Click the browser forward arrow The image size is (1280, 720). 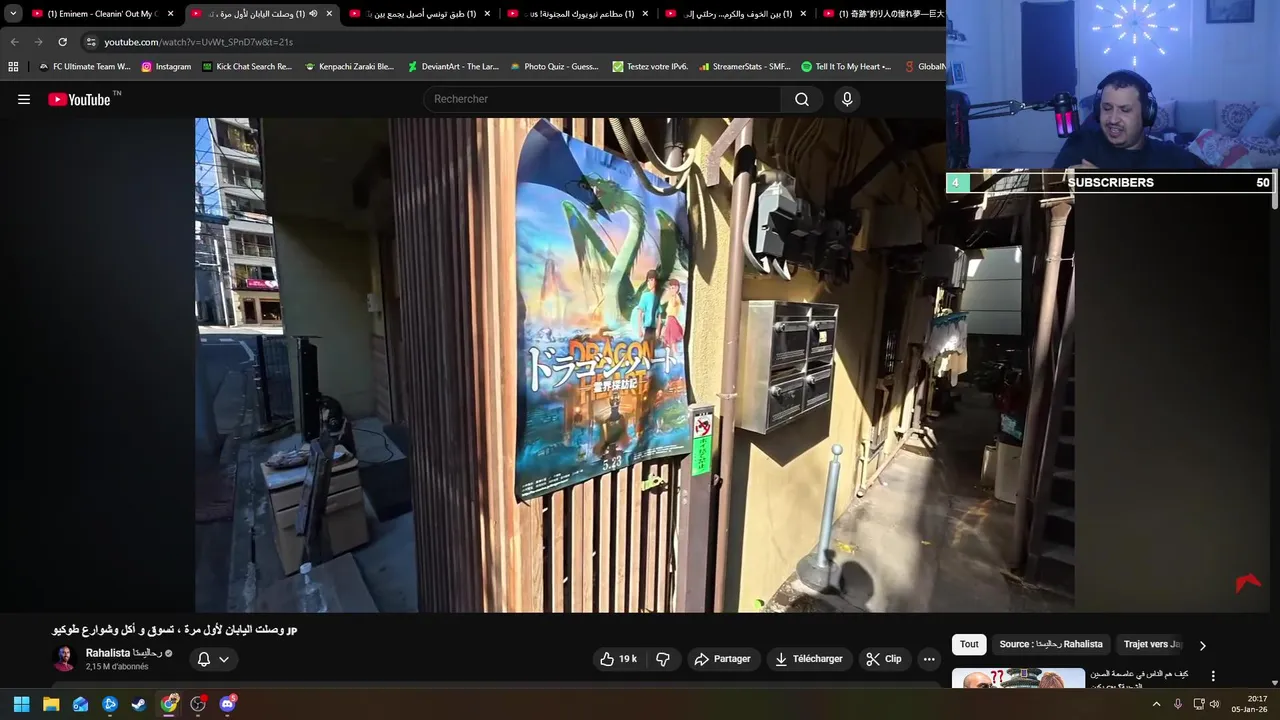tap(38, 42)
